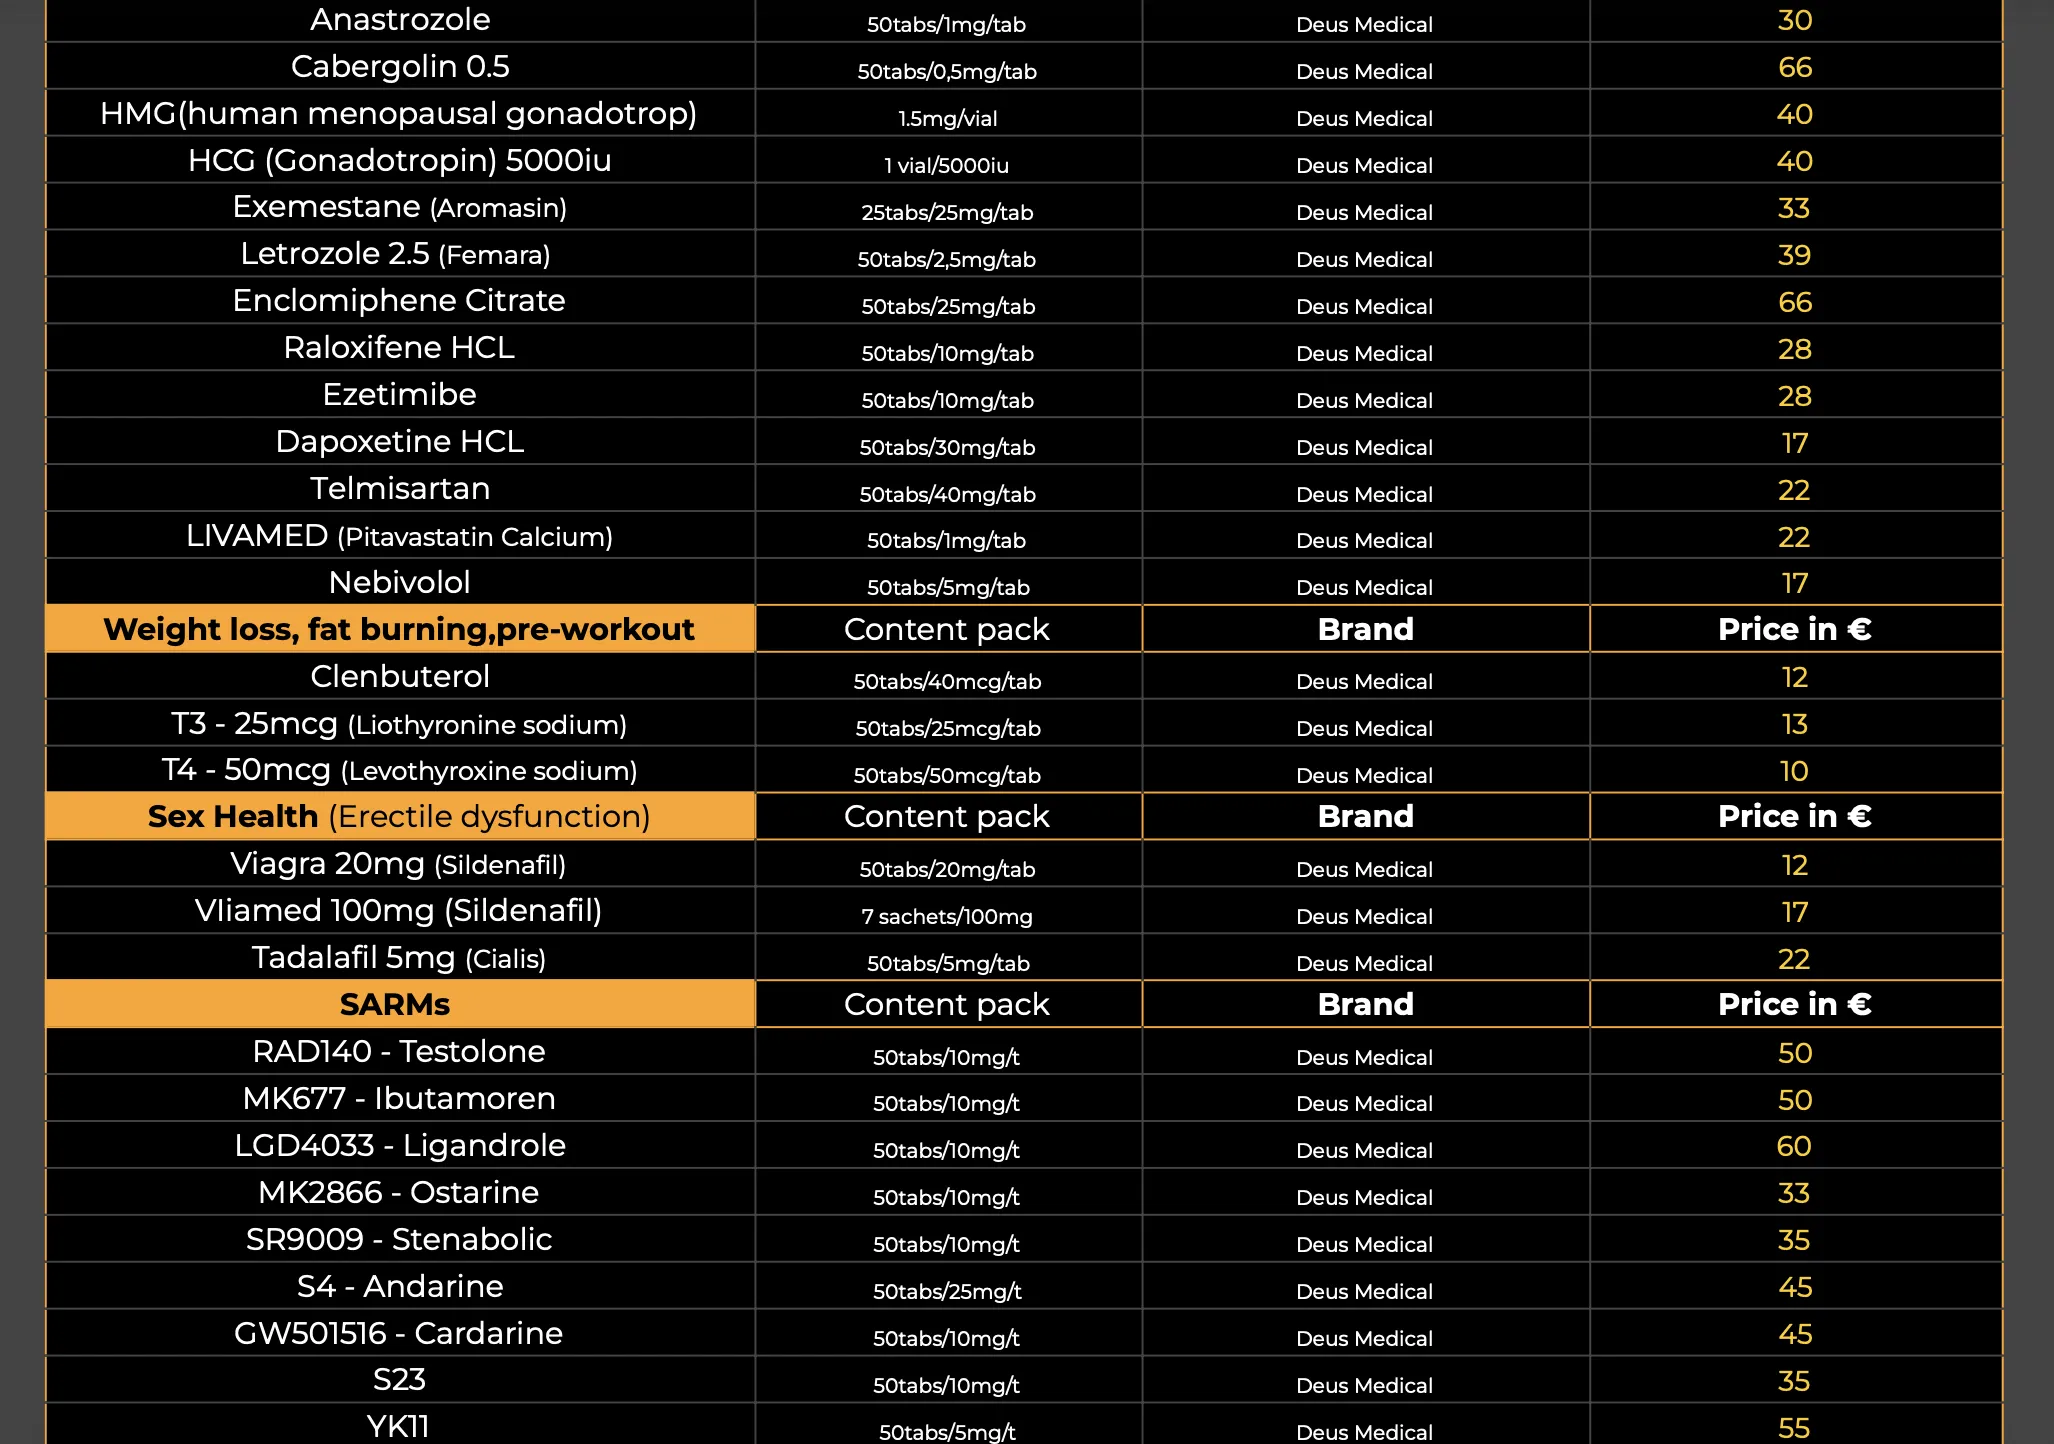2054x1444 pixels.
Task: Select the Anastrozole product name
Action: [x=400, y=20]
